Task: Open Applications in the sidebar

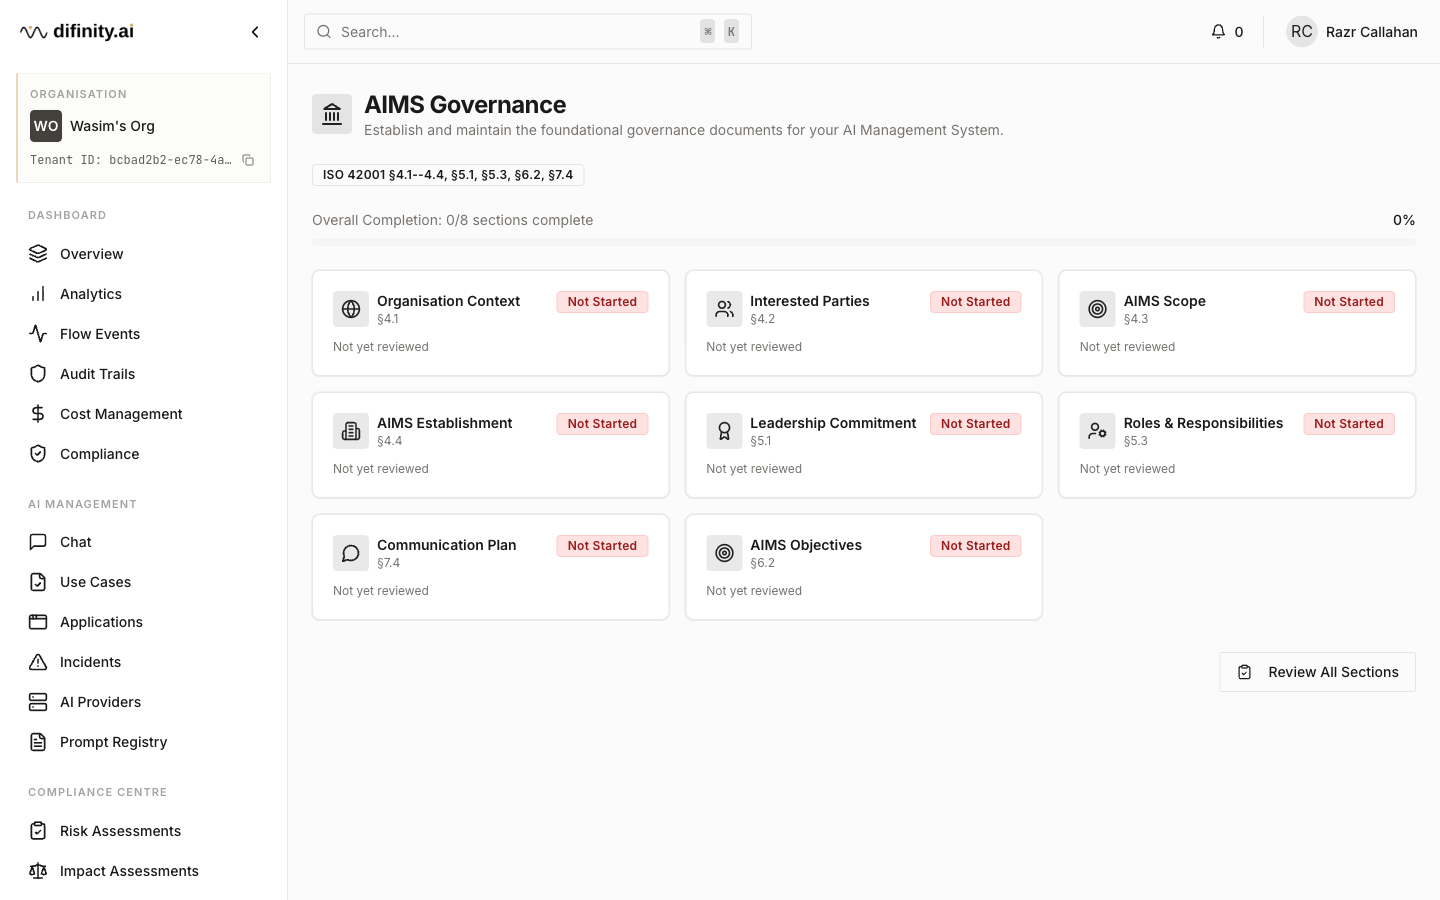Action: pyautogui.click(x=144, y=622)
